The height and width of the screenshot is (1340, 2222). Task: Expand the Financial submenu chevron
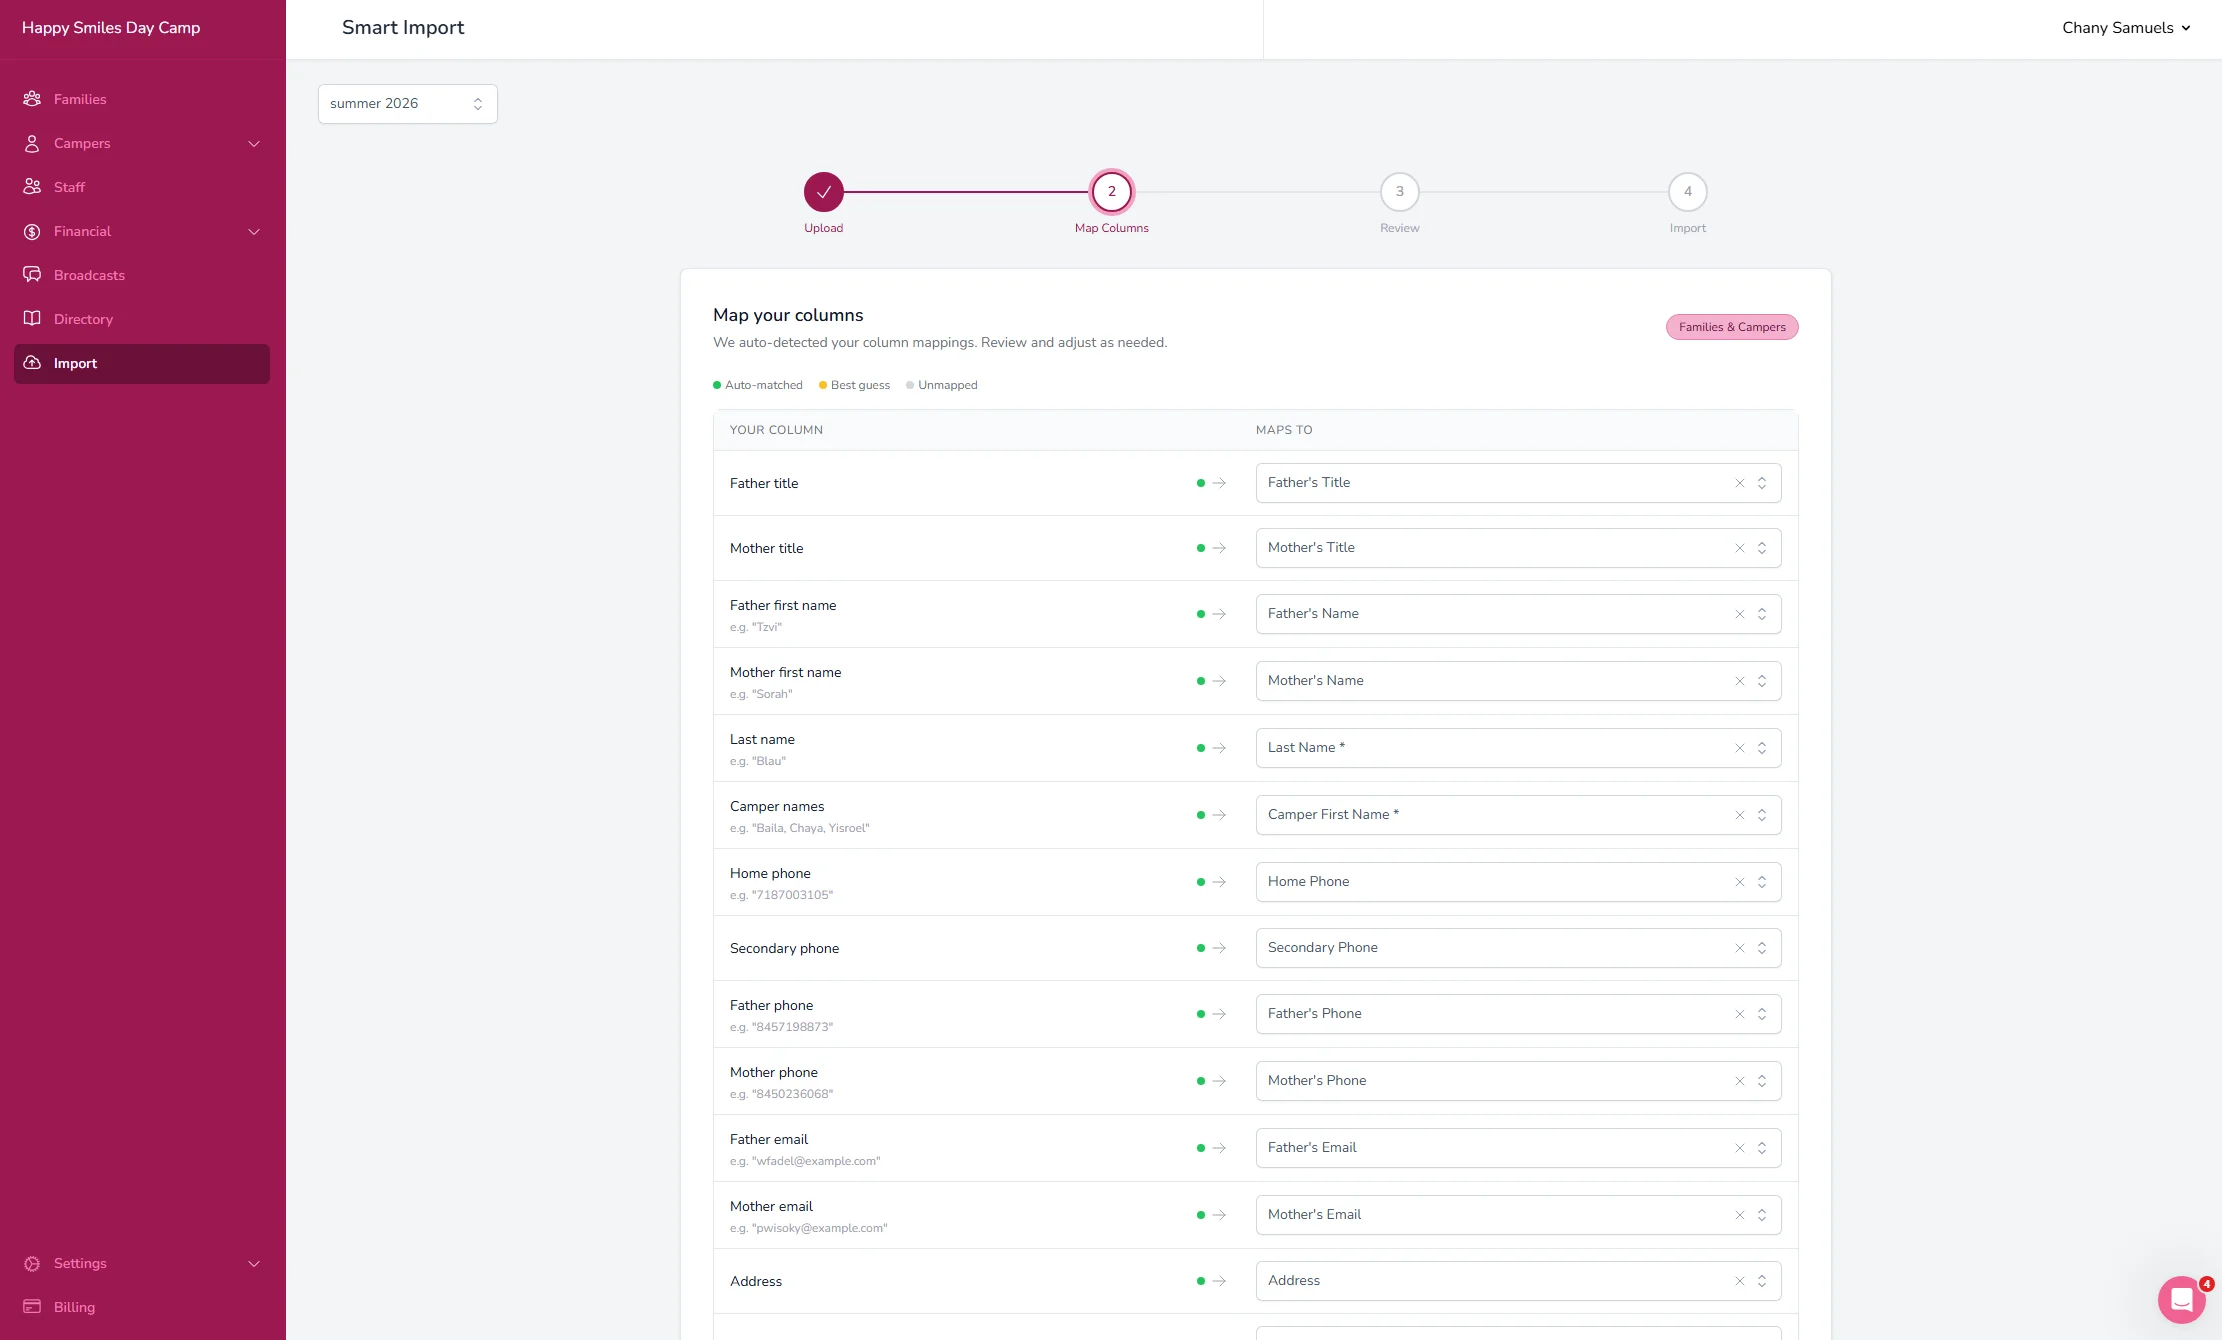pos(254,231)
